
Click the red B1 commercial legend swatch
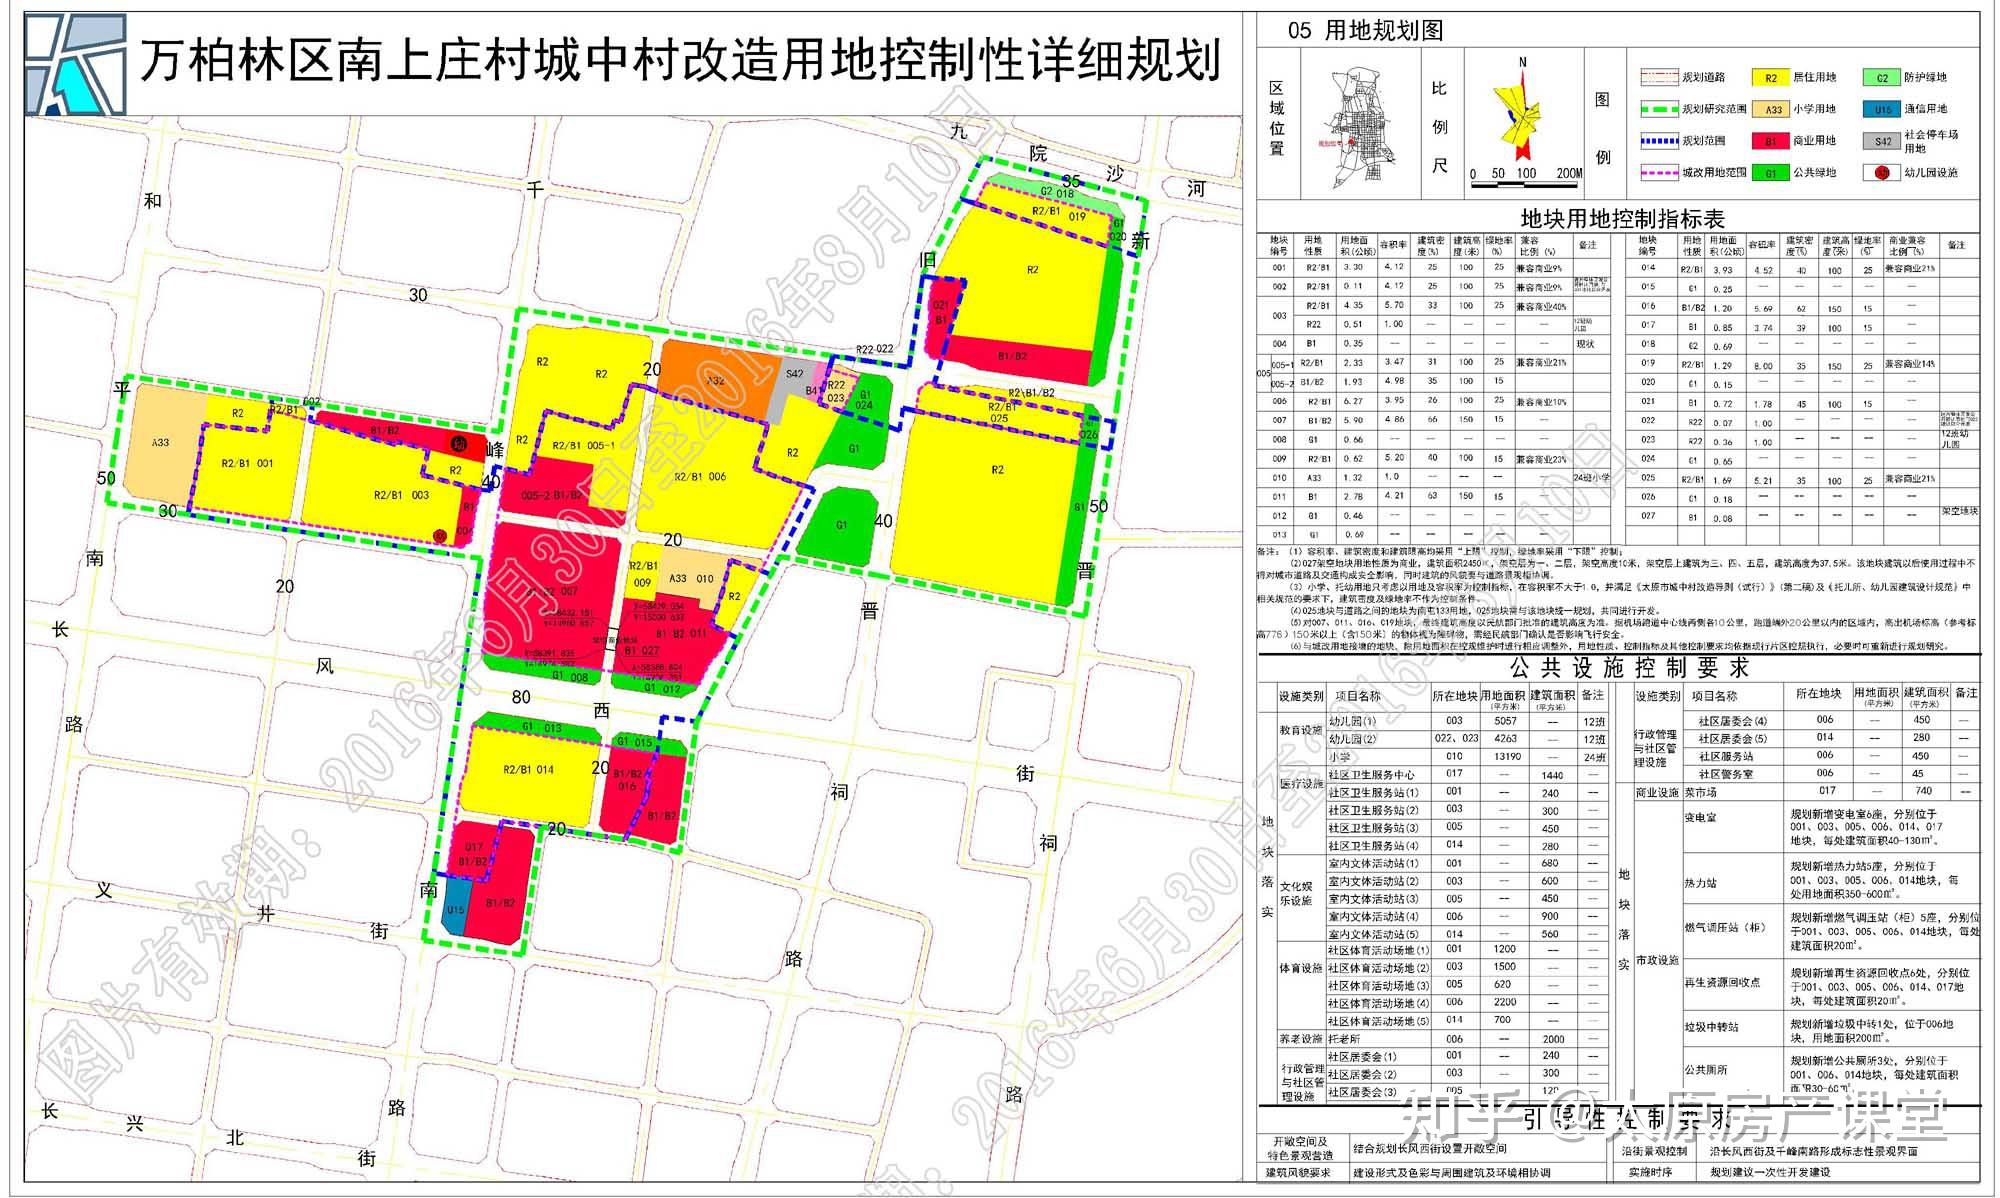(1770, 141)
